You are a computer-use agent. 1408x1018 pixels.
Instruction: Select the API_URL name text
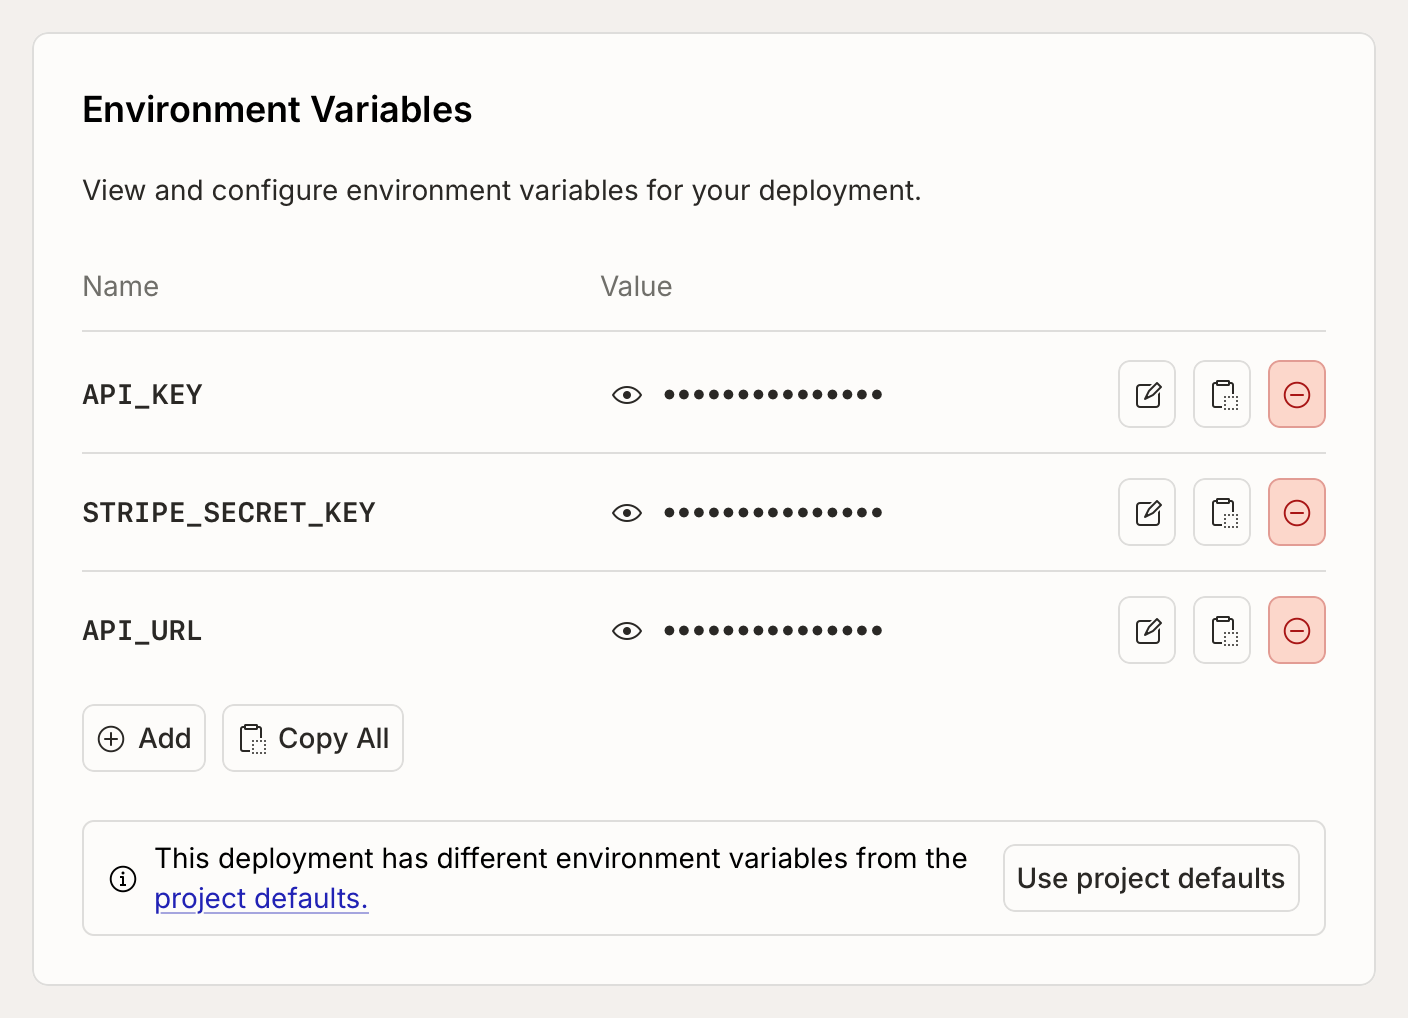pos(142,631)
